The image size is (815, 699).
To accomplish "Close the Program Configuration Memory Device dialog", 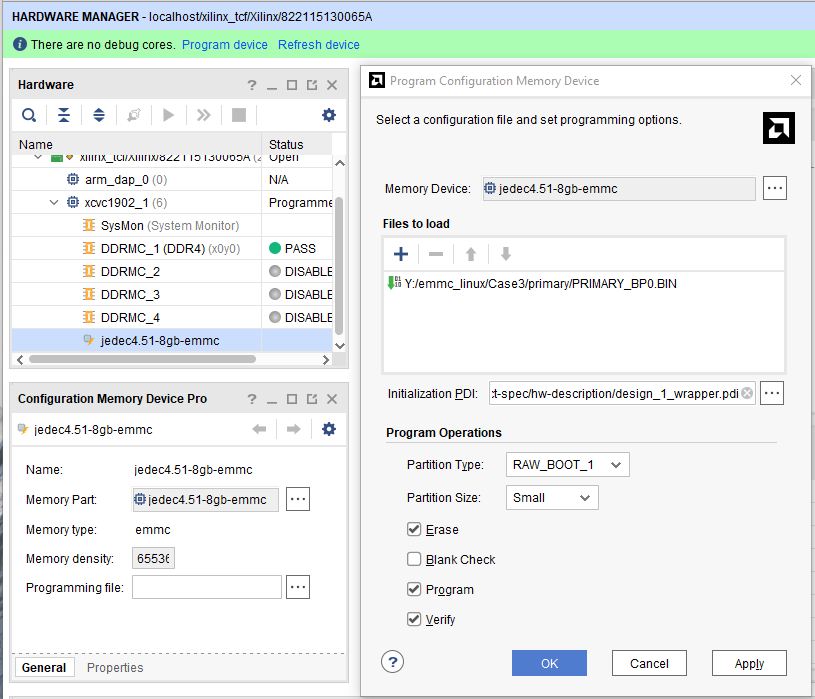I will 796,80.
